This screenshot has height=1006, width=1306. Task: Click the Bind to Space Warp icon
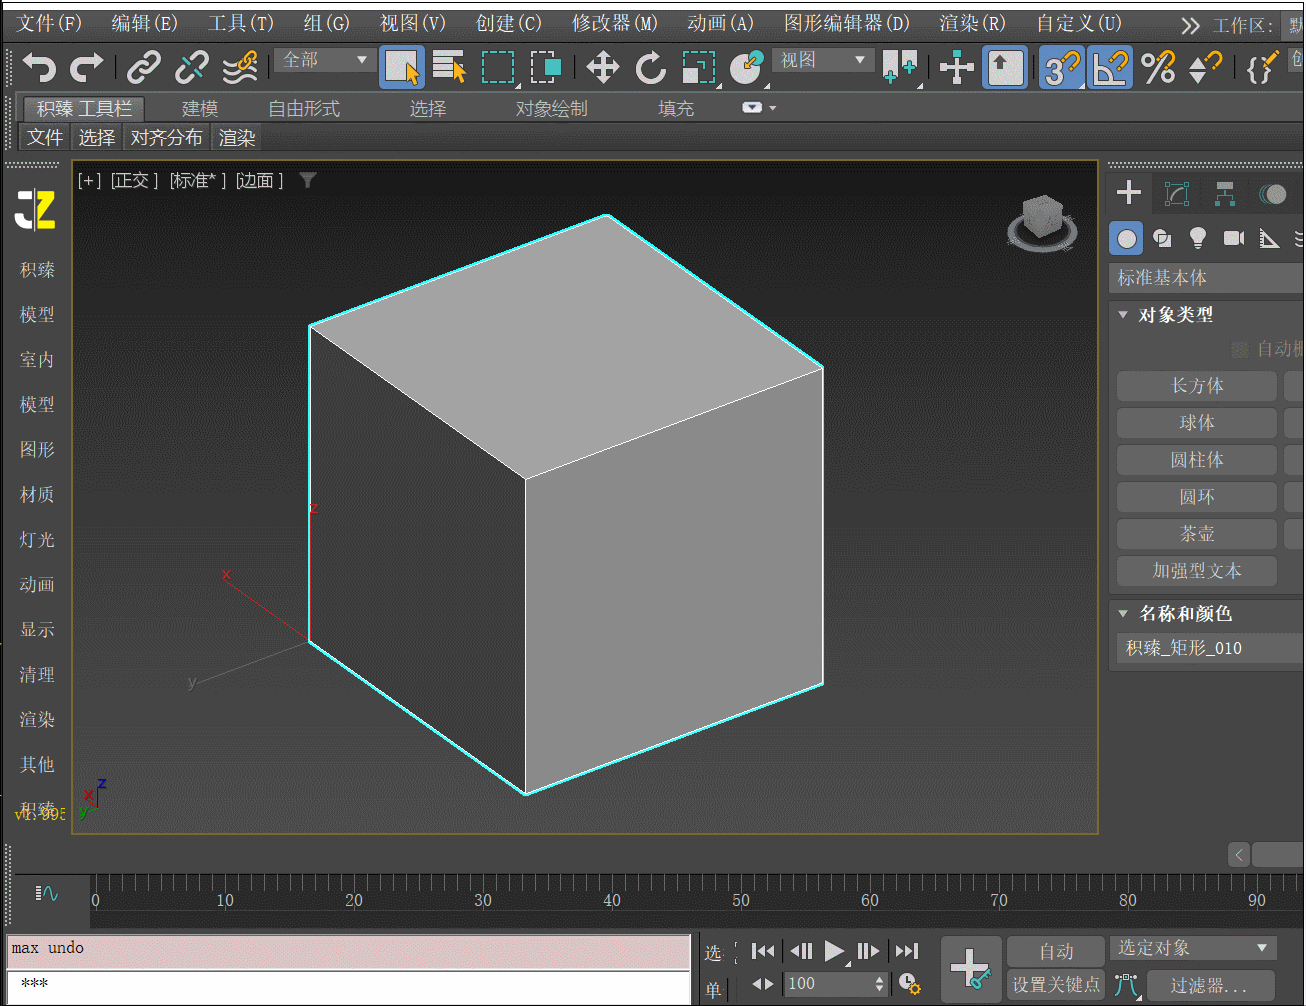(x=240, y=68)
